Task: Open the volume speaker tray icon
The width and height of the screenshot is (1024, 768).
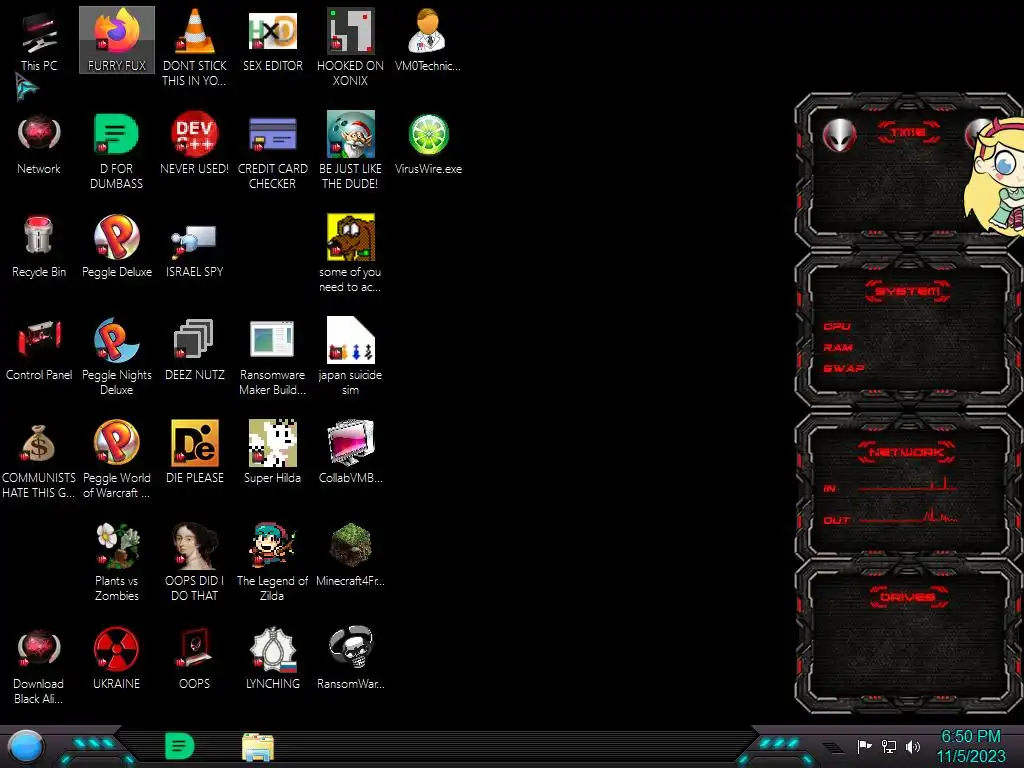Action: coord(913,746)
